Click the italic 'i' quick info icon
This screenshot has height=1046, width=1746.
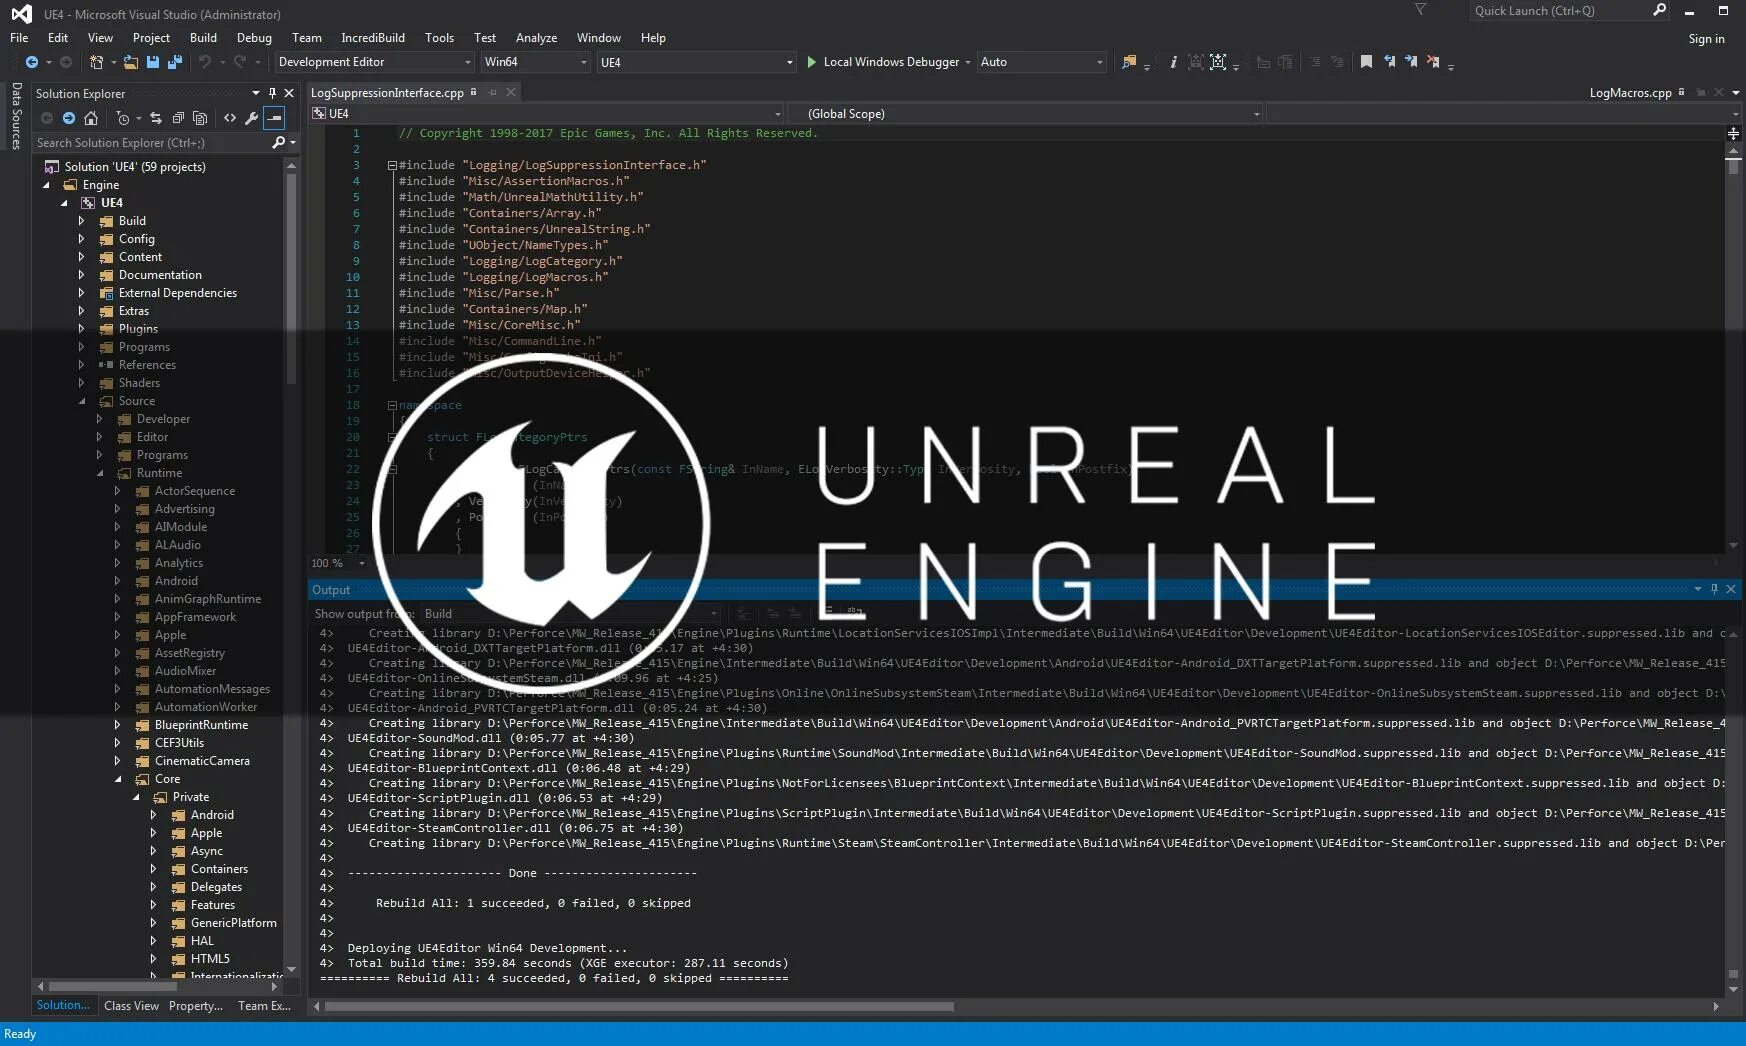[1173, 62]
